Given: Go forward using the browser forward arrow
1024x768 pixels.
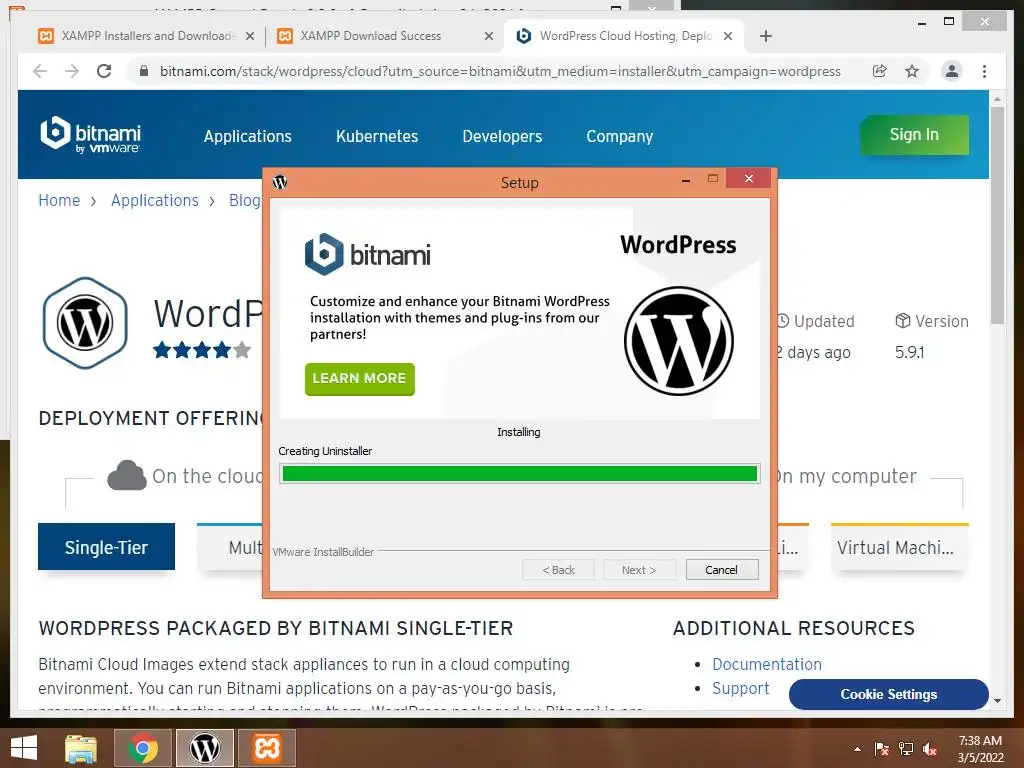Looking at the screenshot, I should pos(72,71).
